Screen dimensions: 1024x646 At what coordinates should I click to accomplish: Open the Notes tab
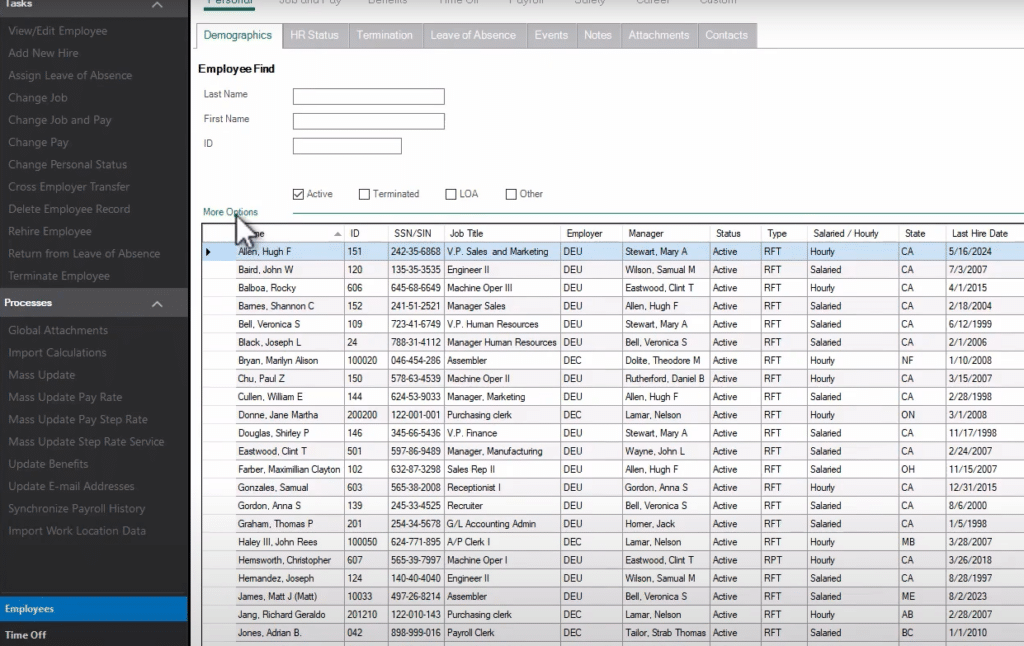[598, 35]
